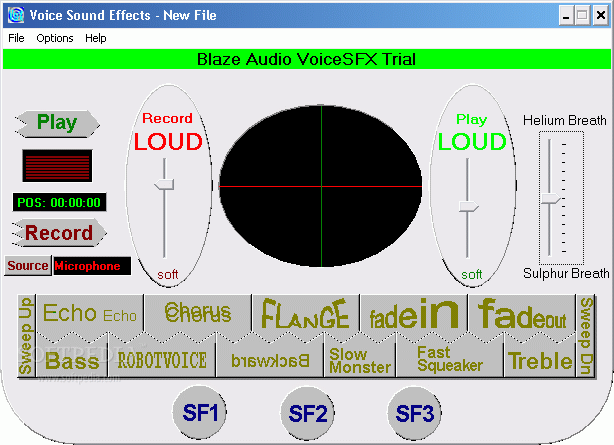Apply the Fade out effect
The image size is (614, 445).
pyautogui.click(x=522, y=314)
